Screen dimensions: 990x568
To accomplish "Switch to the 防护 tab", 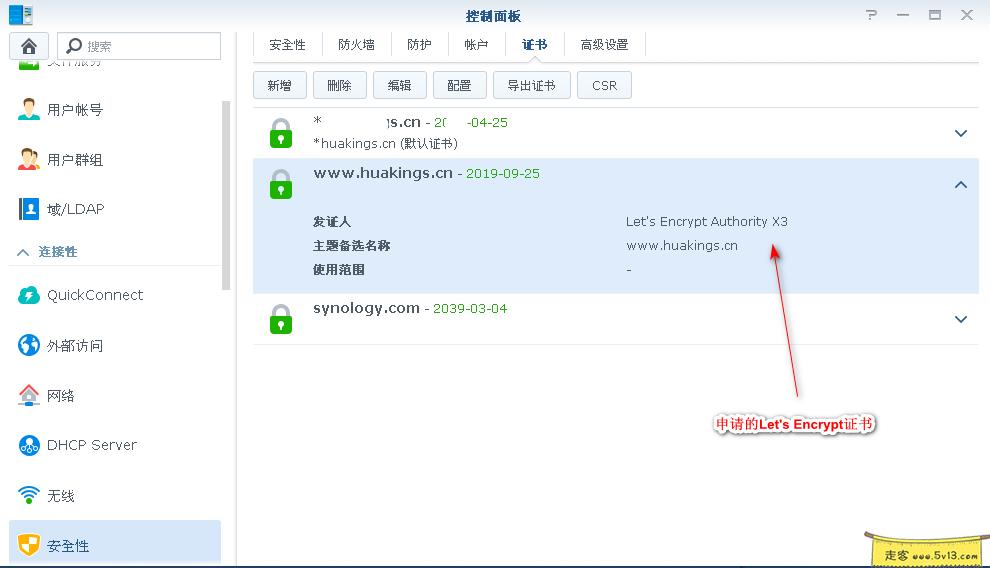I will pos(419,45).
